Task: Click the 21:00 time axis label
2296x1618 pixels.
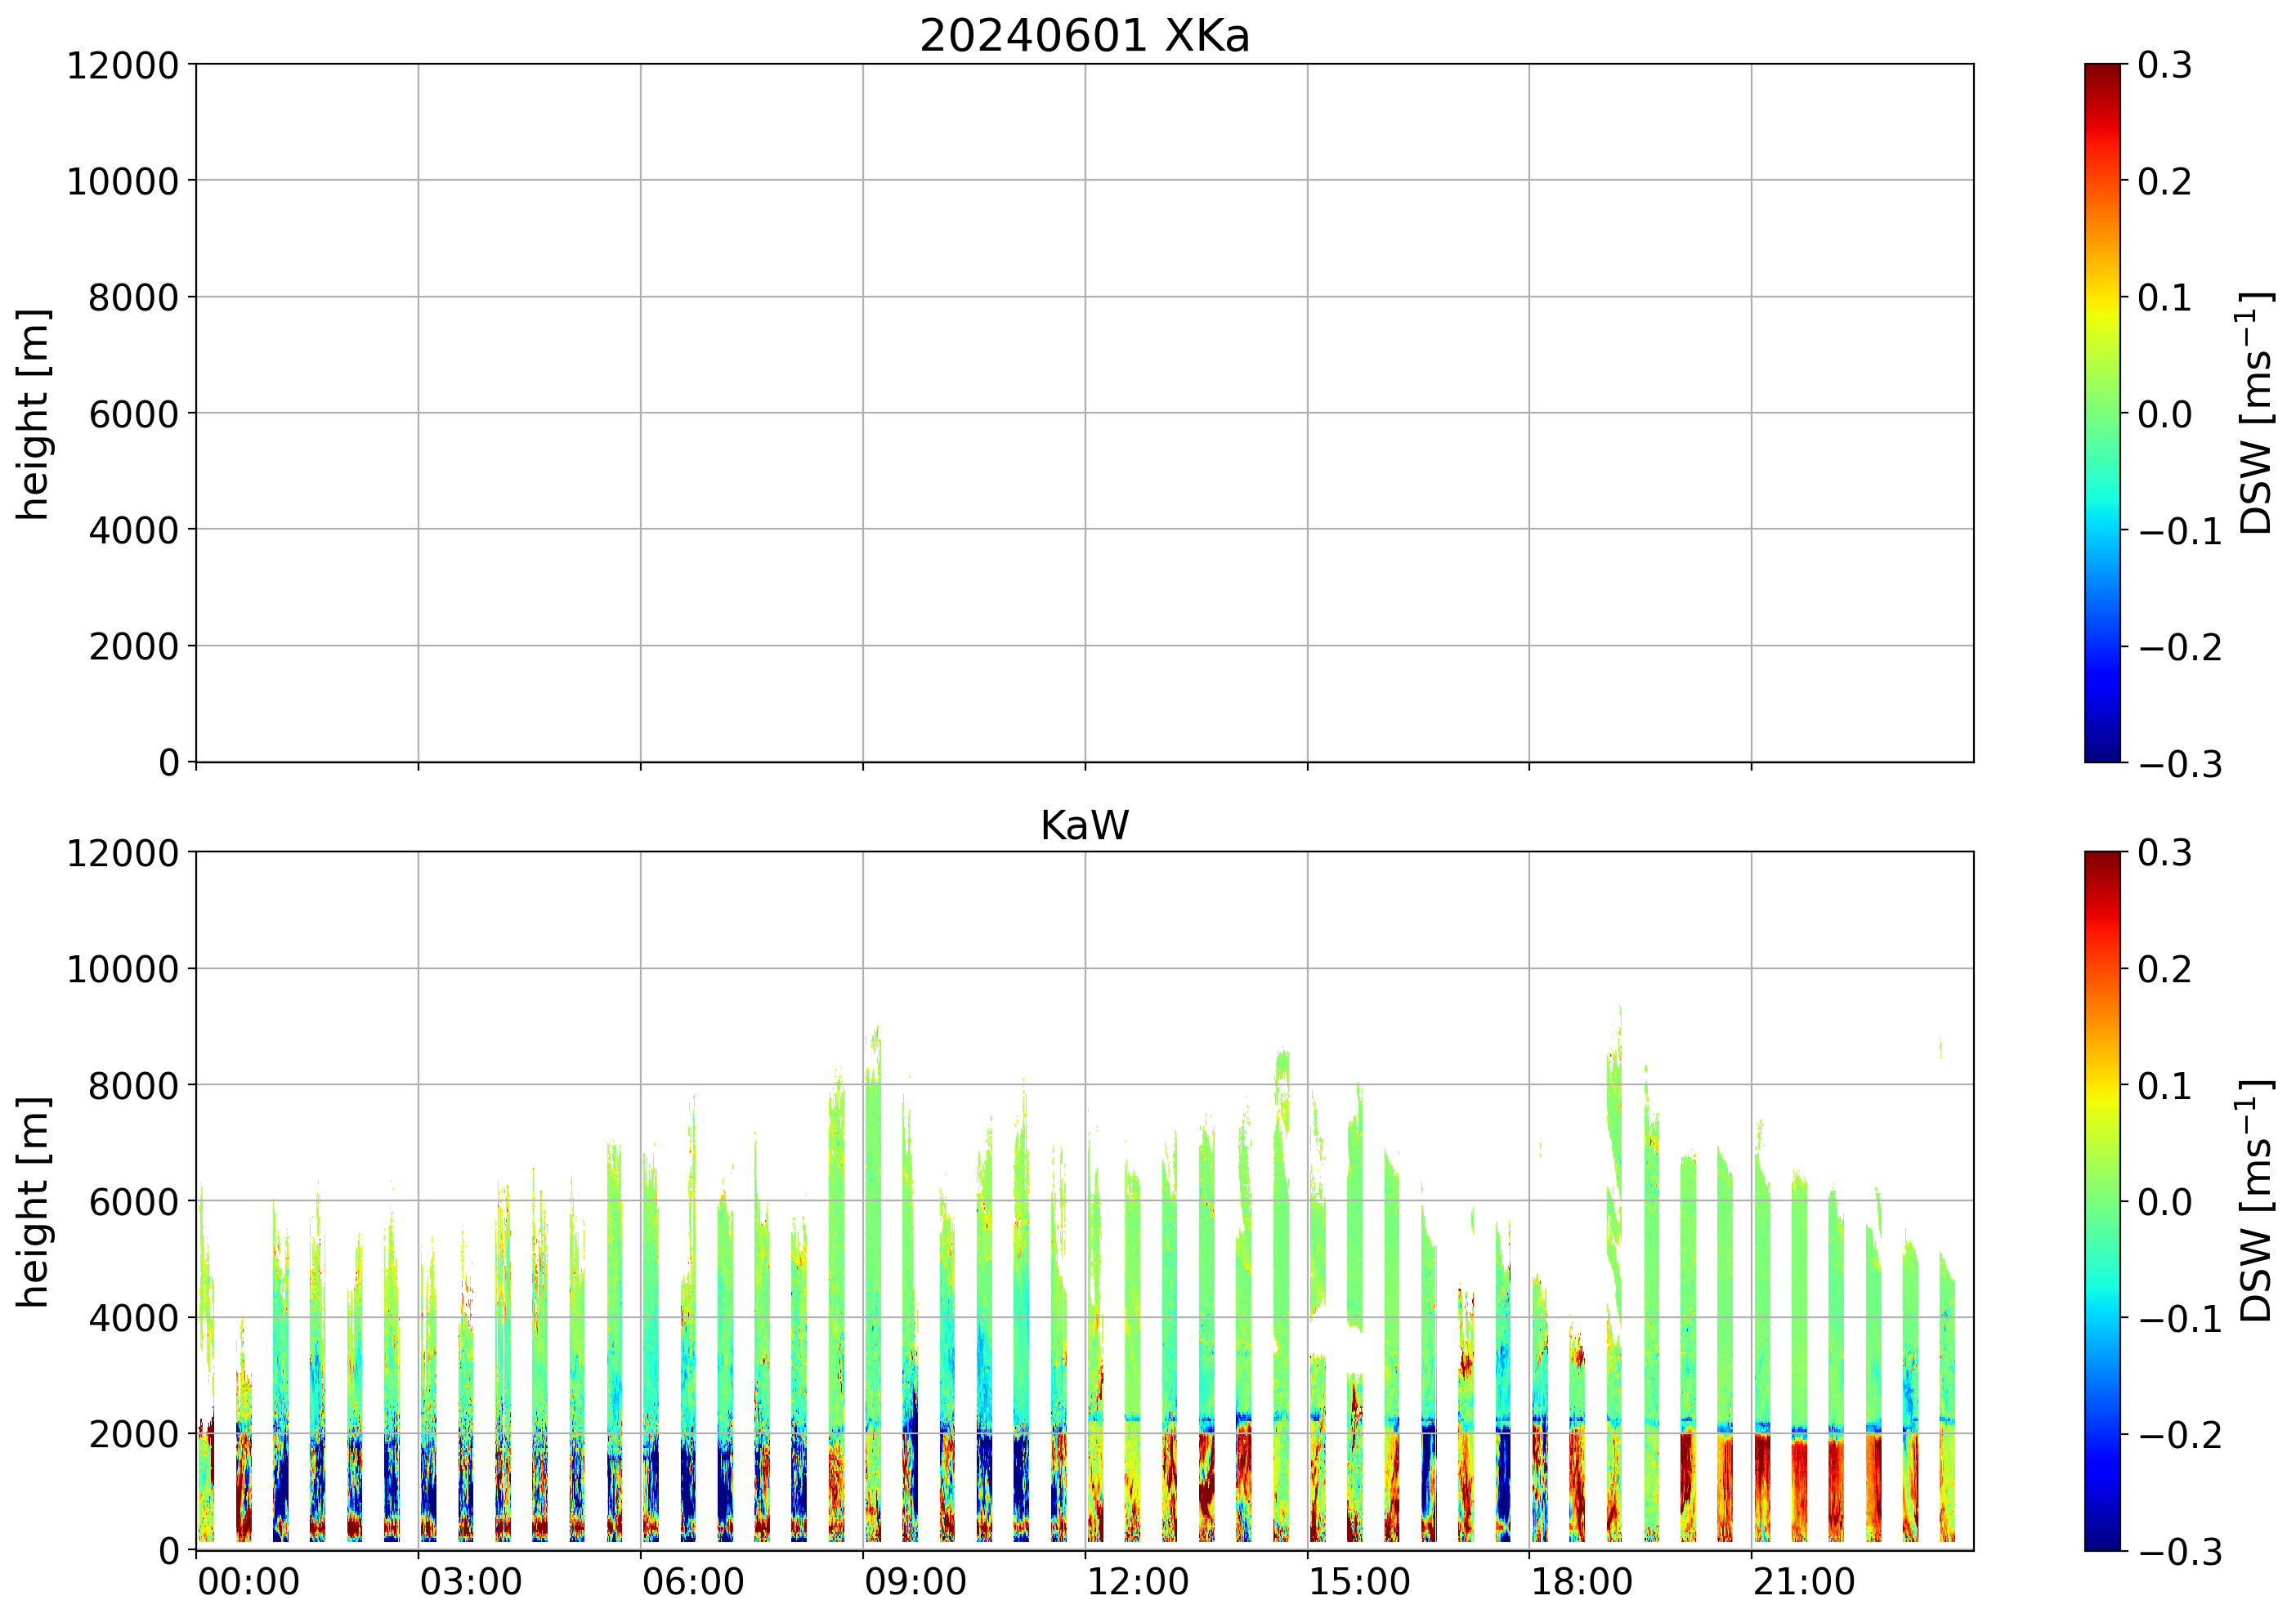Action: pos(1803,1583)
